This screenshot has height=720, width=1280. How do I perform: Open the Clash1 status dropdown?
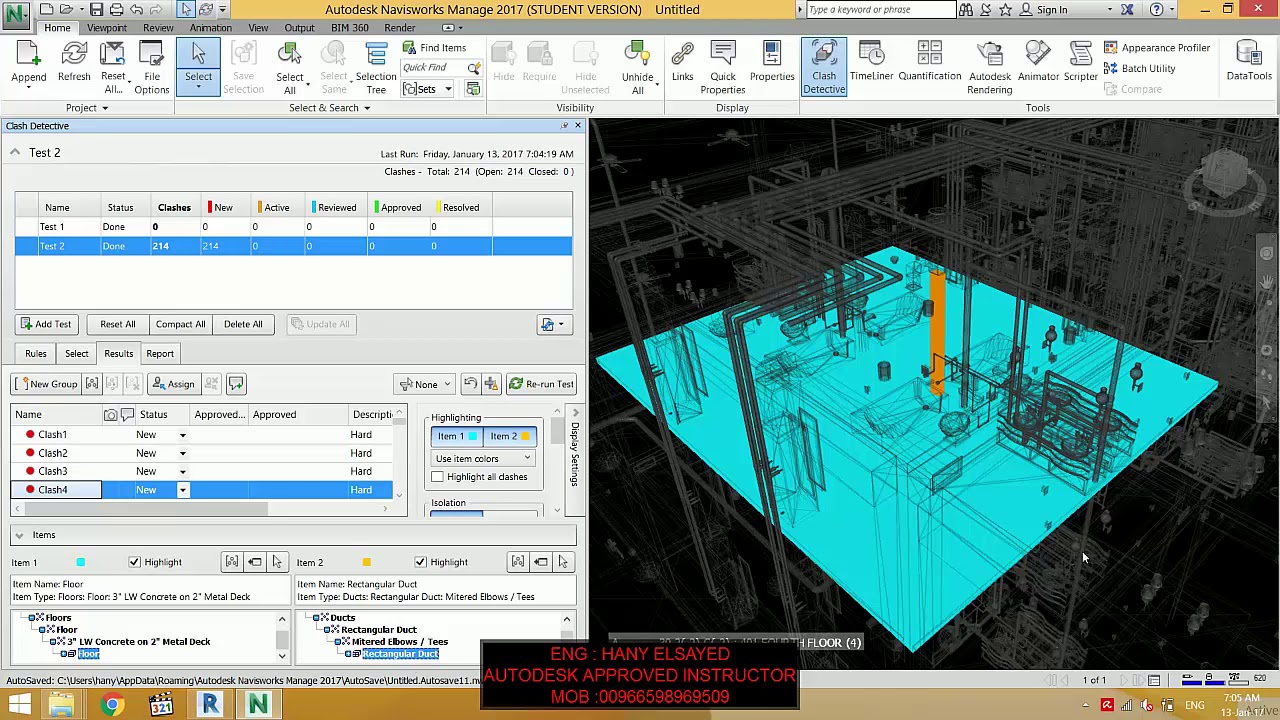(x=182, y=435)
